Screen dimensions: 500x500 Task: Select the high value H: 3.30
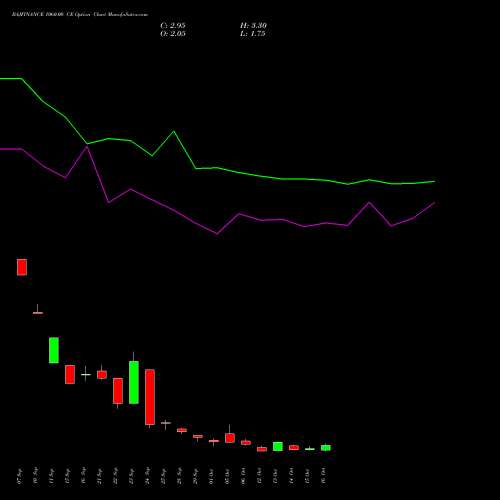point(253,25)
